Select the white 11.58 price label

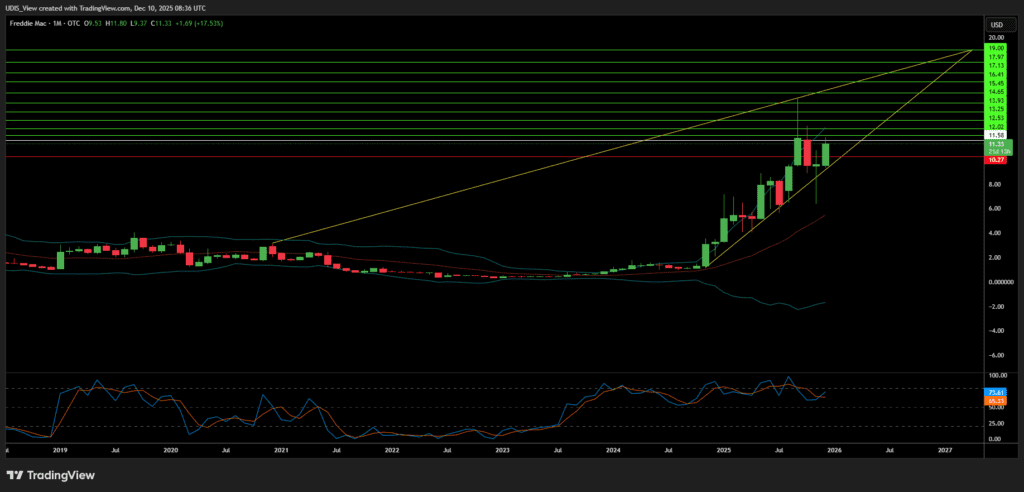point(996,135)
